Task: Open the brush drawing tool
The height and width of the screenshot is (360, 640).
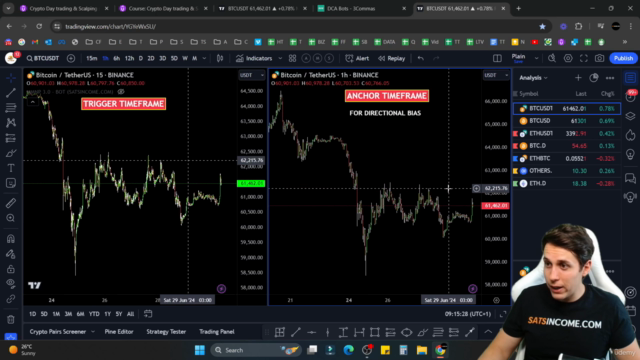Action: (11, 153)
